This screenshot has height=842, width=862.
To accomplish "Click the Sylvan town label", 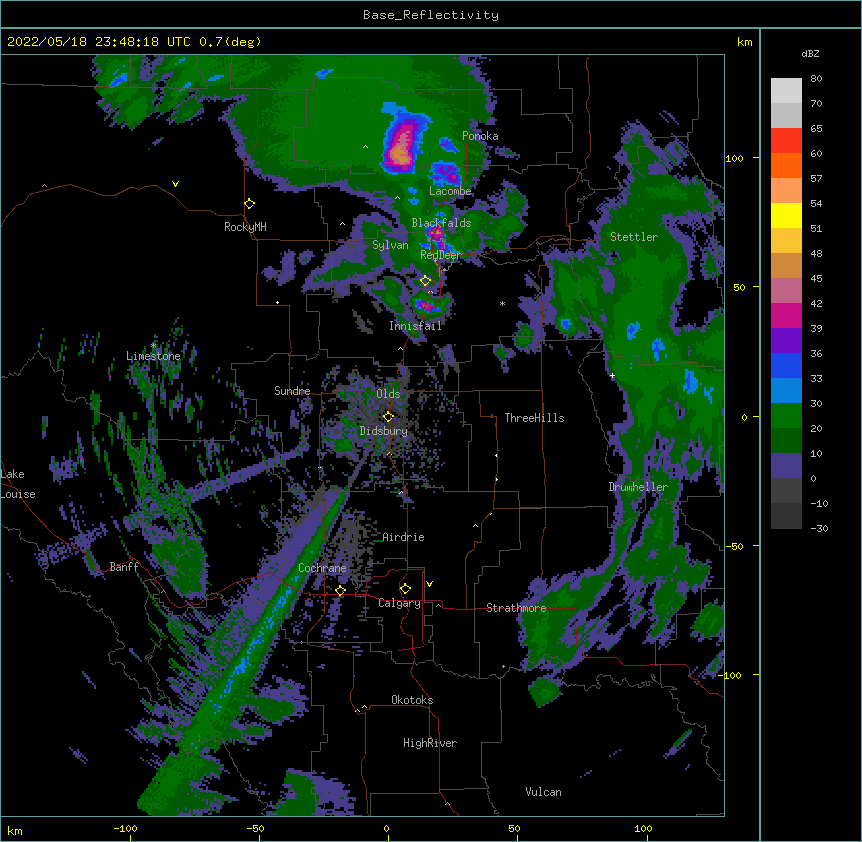I will [x=390, y=245].
